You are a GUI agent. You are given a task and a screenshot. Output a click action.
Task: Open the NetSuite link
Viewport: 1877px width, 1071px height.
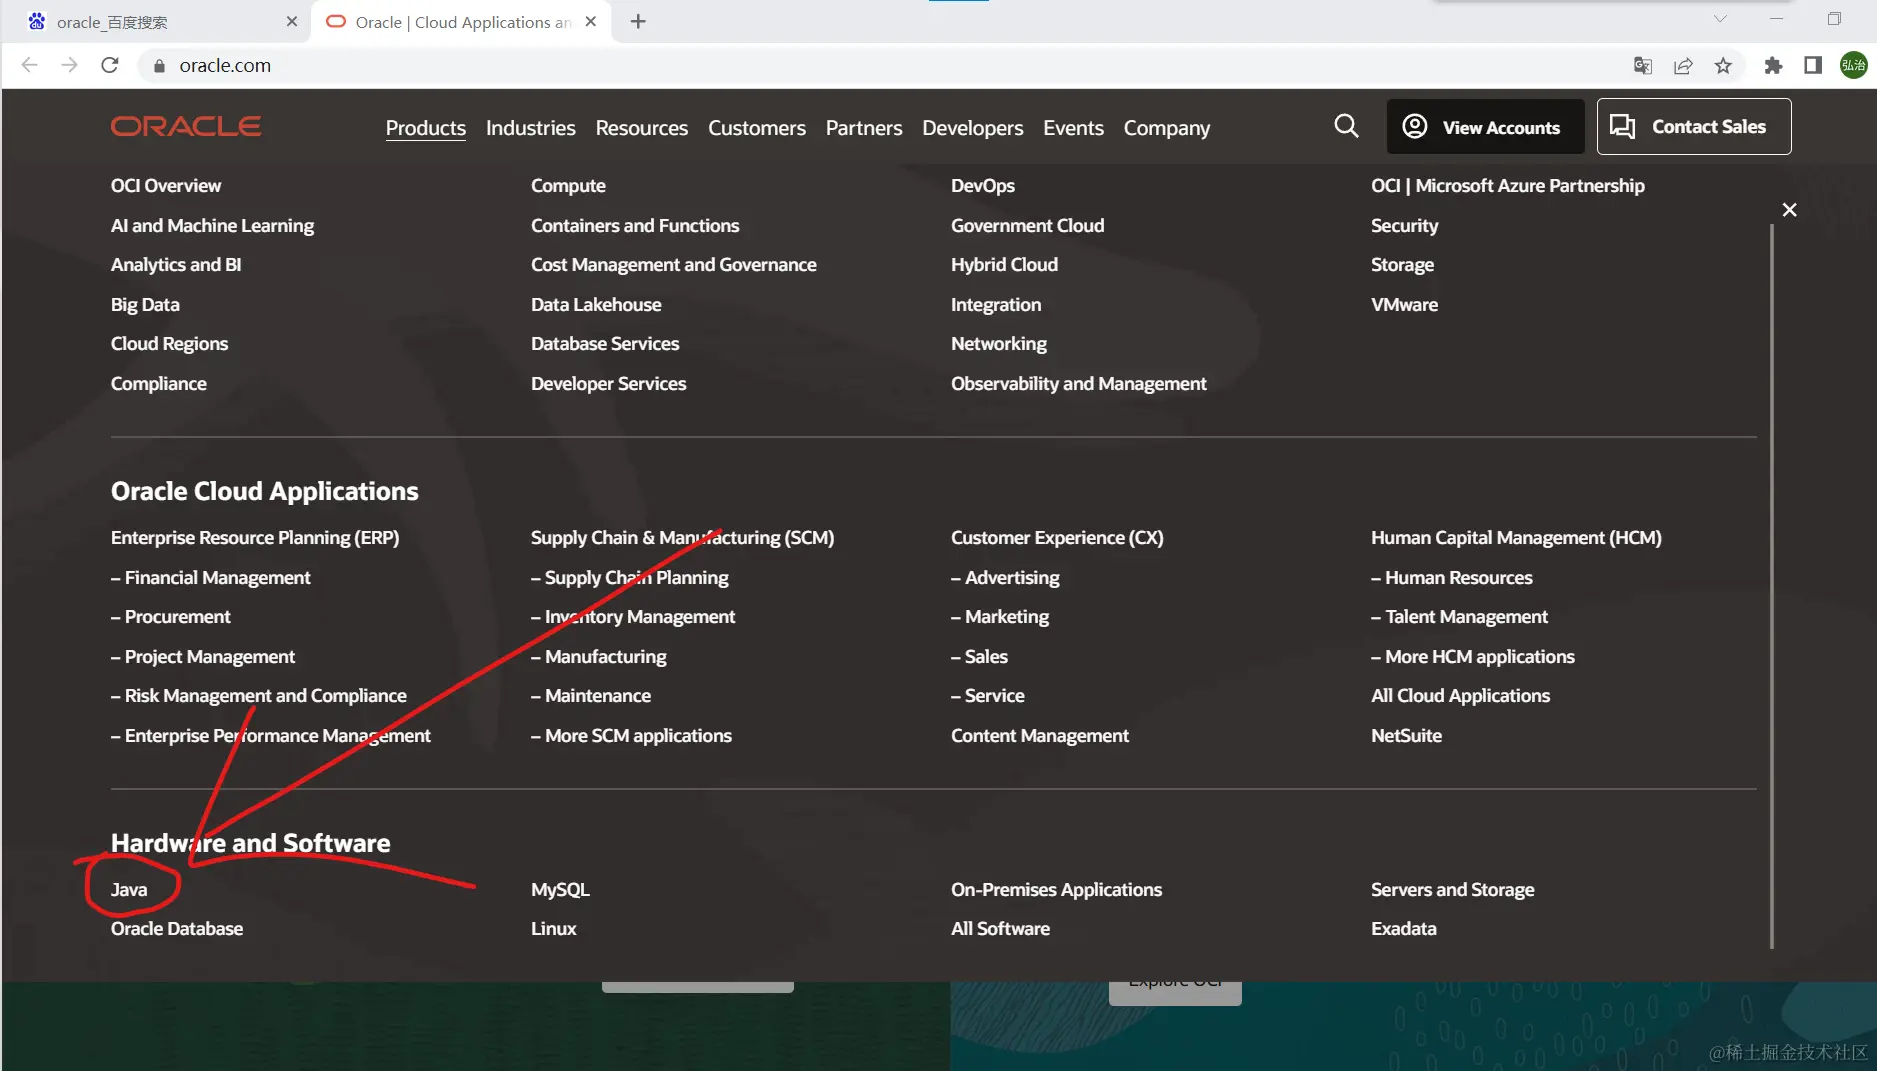tap(1406, 735)
